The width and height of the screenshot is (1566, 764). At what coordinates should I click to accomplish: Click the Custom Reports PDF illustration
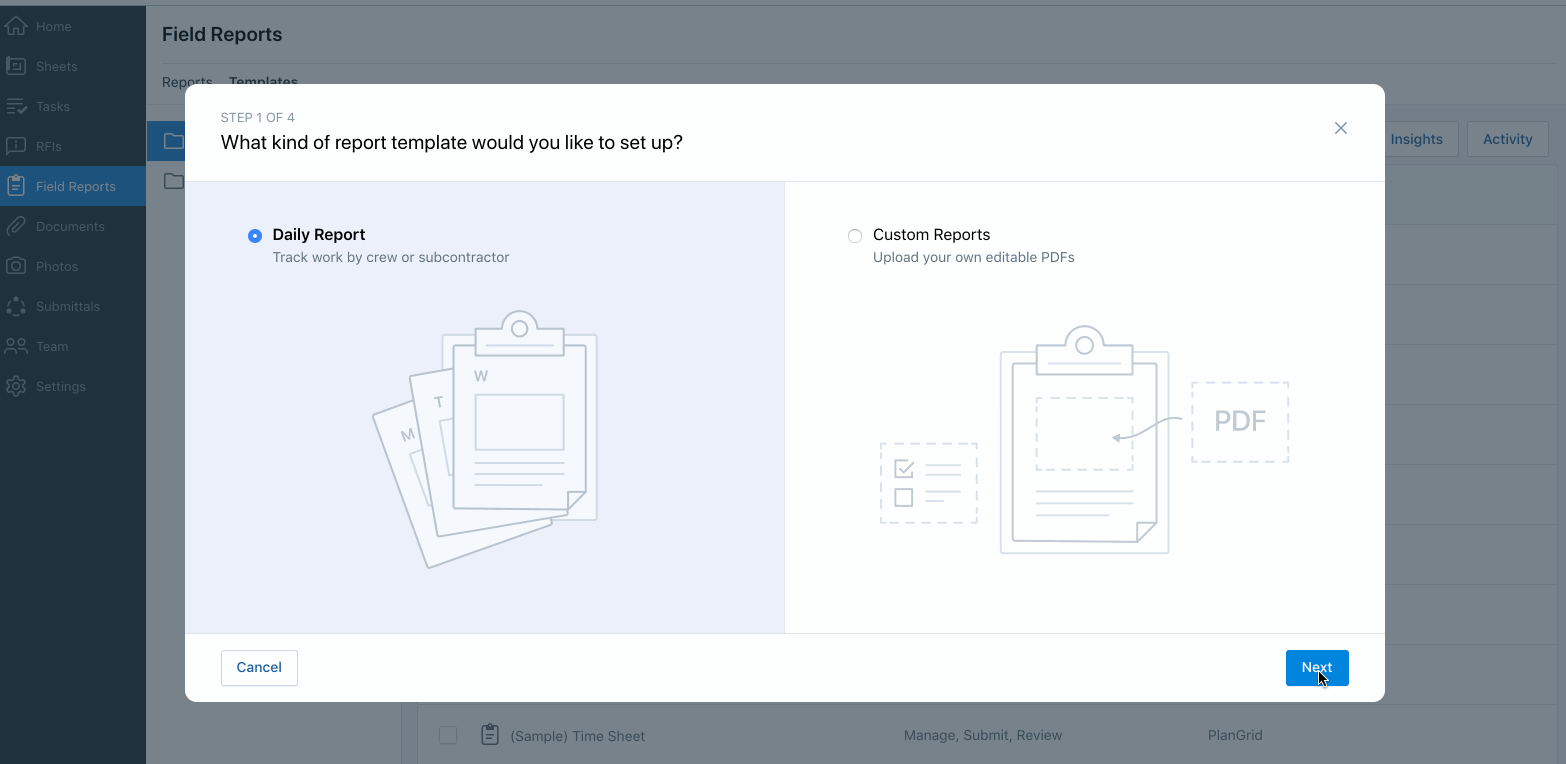1084,440
